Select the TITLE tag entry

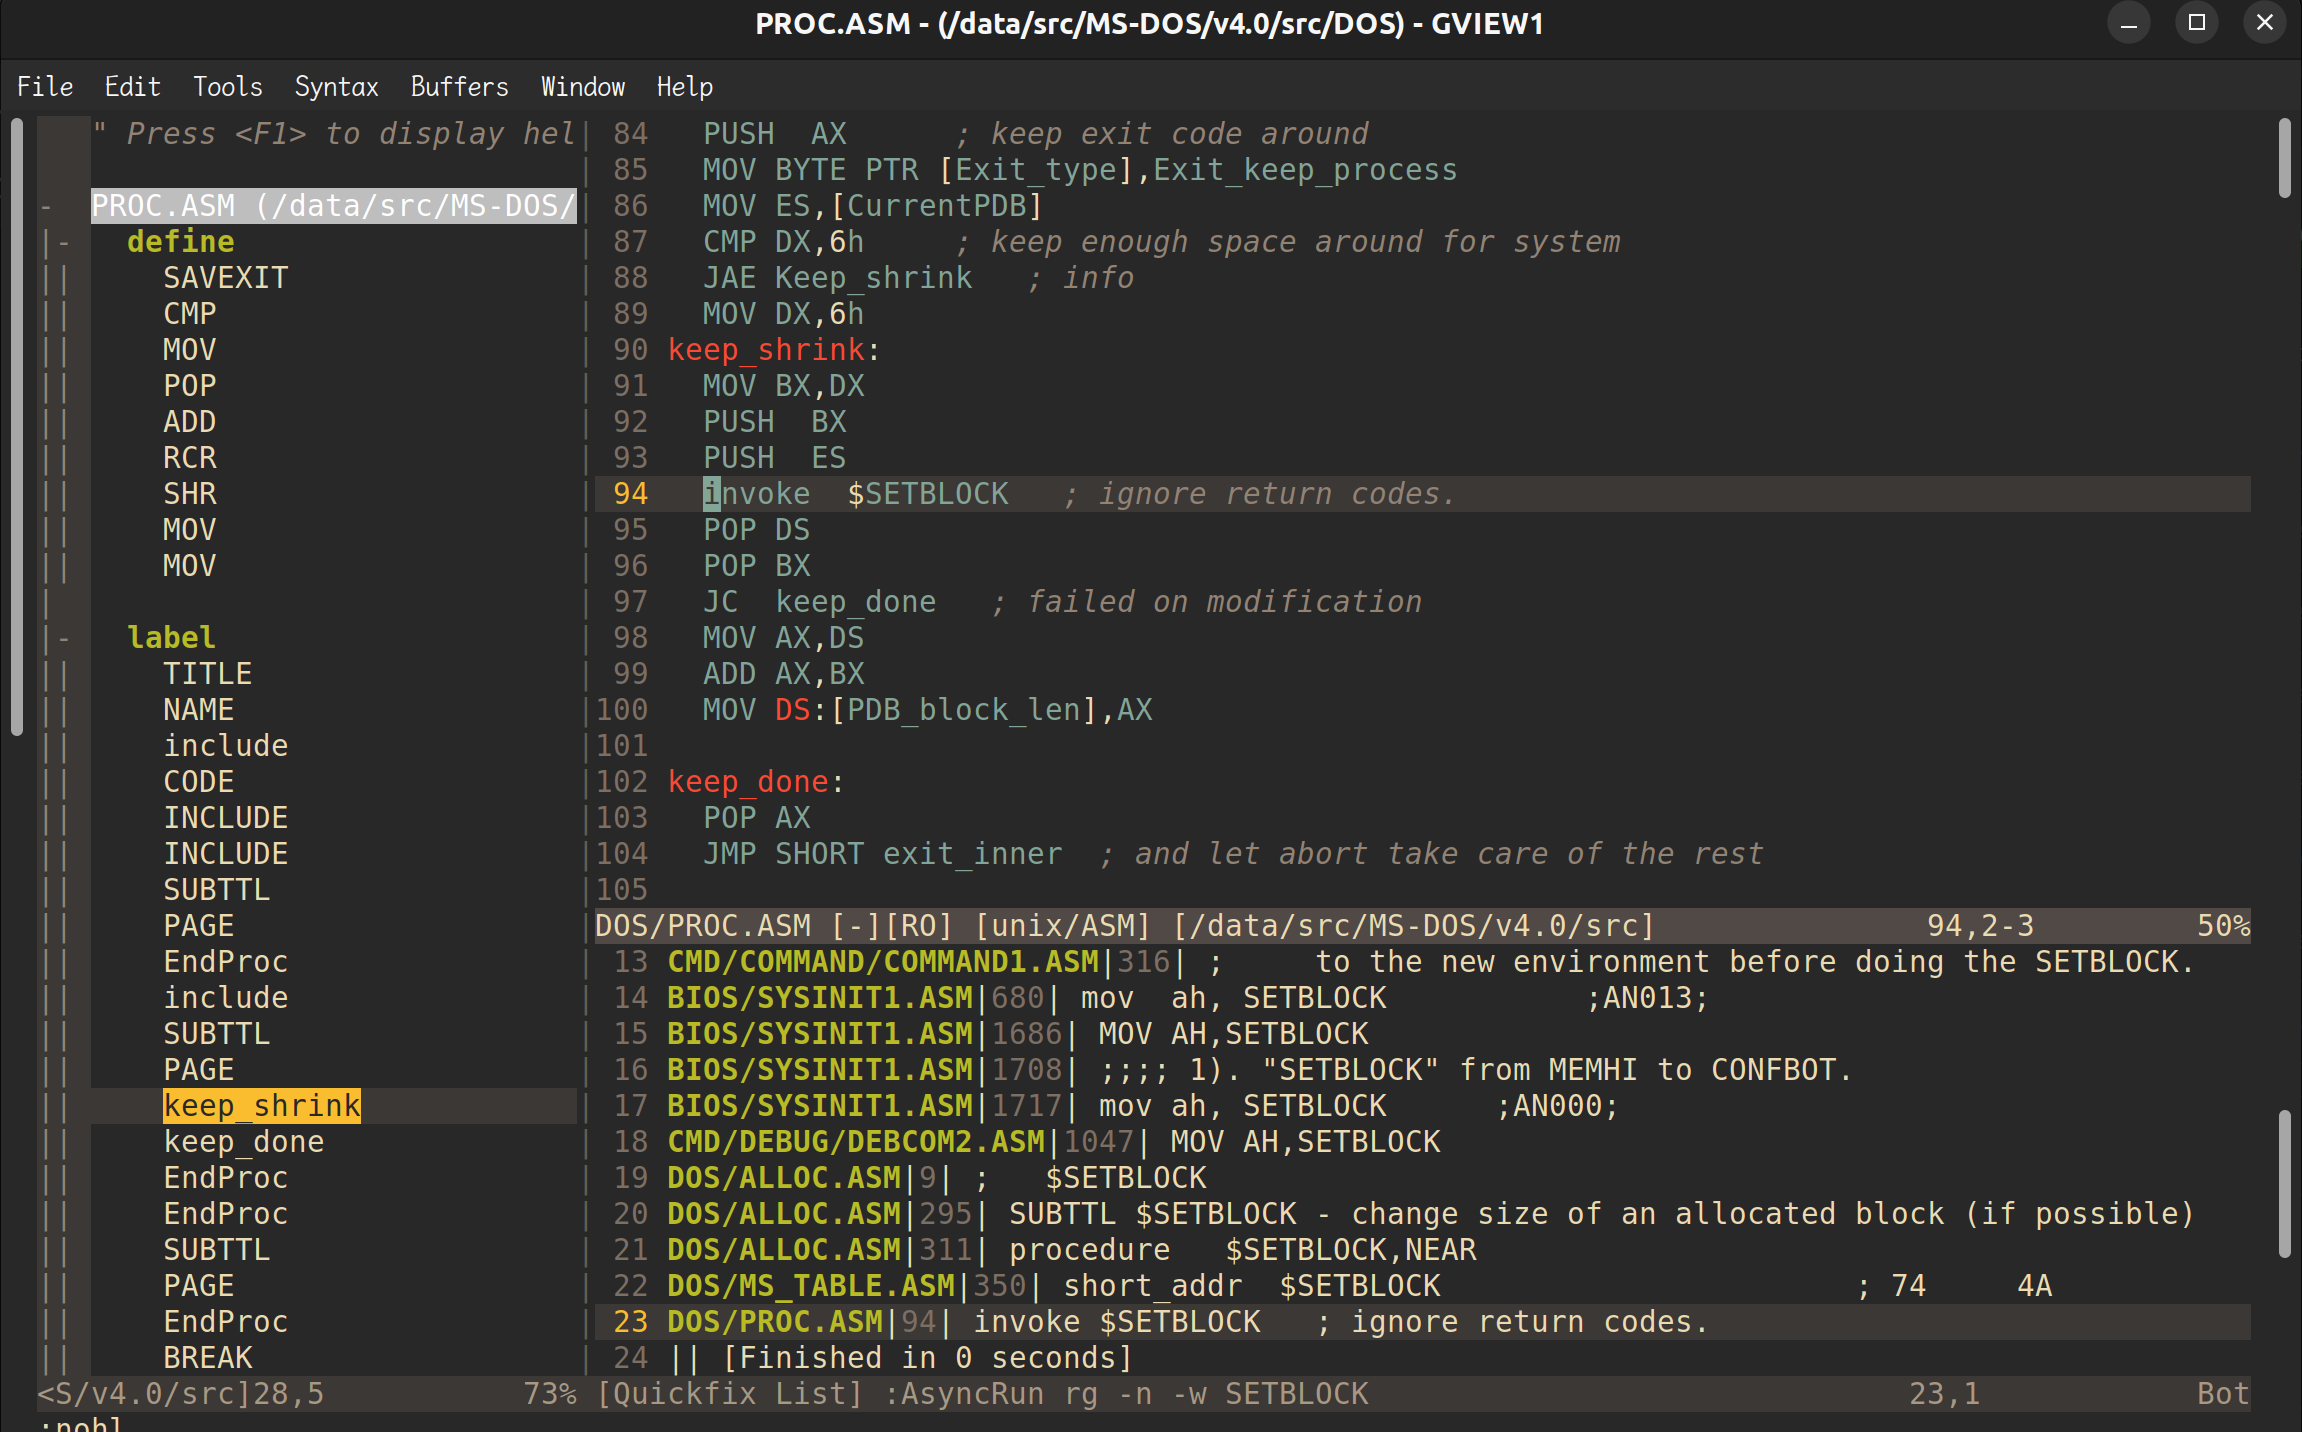point(208,674)
